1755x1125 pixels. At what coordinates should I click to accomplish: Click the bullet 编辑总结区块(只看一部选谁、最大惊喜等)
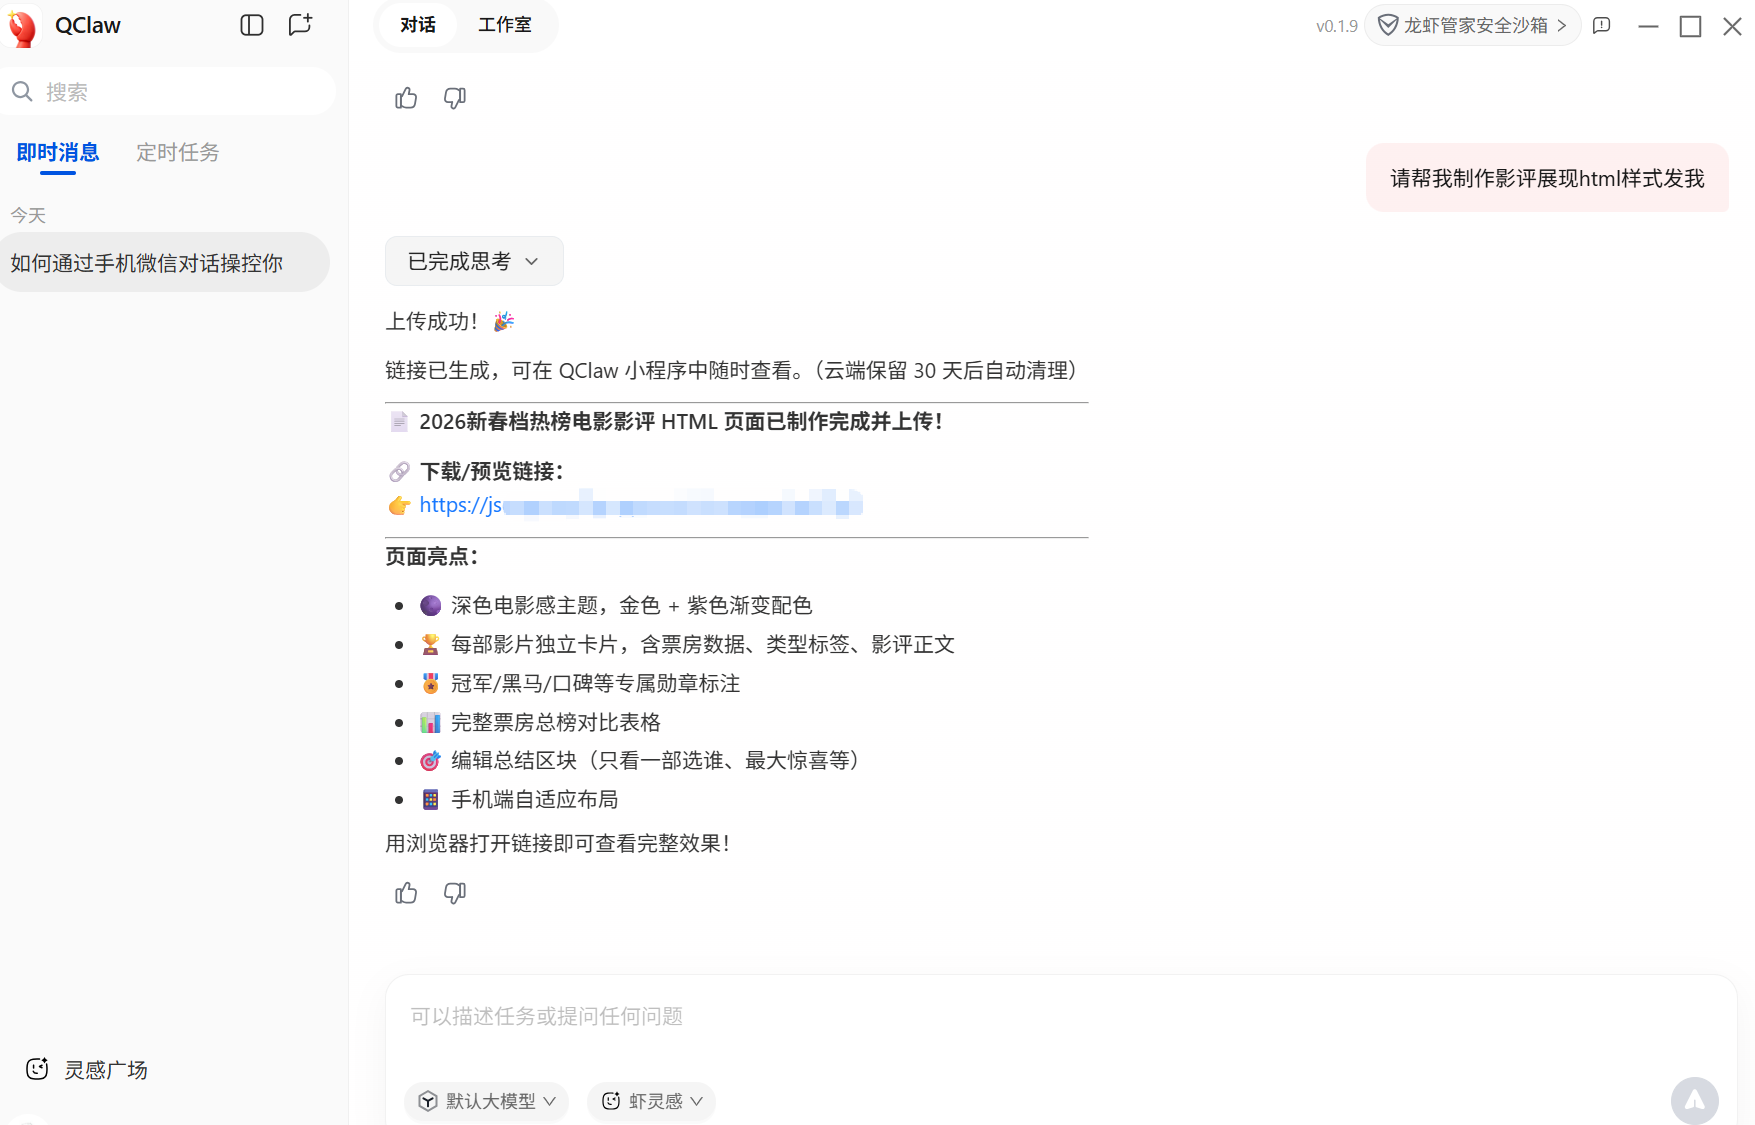(656, 760)
